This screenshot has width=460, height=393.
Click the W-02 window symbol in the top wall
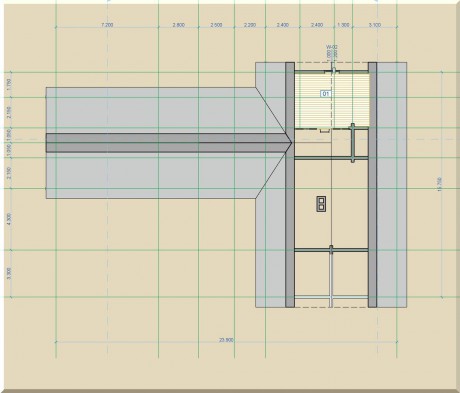[333, 71]
